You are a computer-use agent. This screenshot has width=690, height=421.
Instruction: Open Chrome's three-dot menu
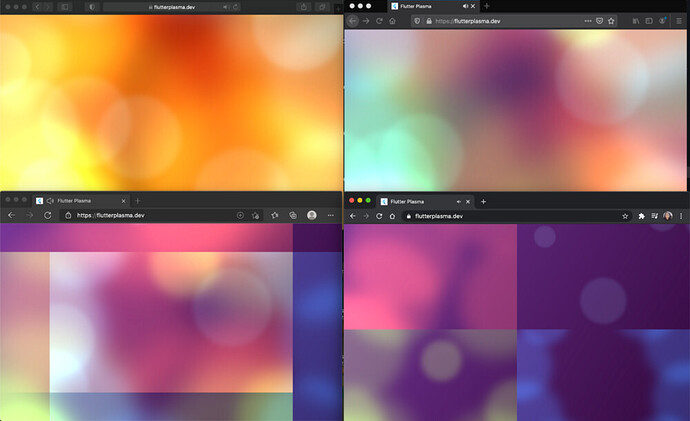click(x=681, y=216)
